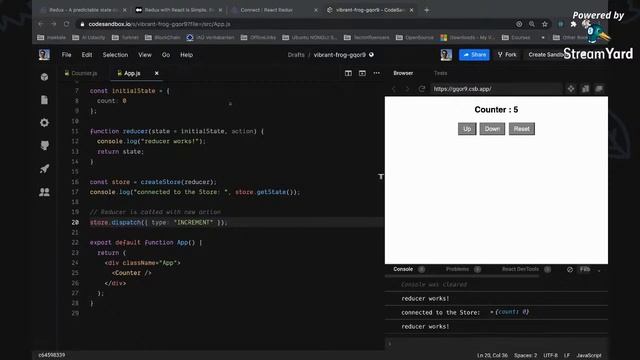
Task: Click the Fork button
Action: (x=507, y=55)
